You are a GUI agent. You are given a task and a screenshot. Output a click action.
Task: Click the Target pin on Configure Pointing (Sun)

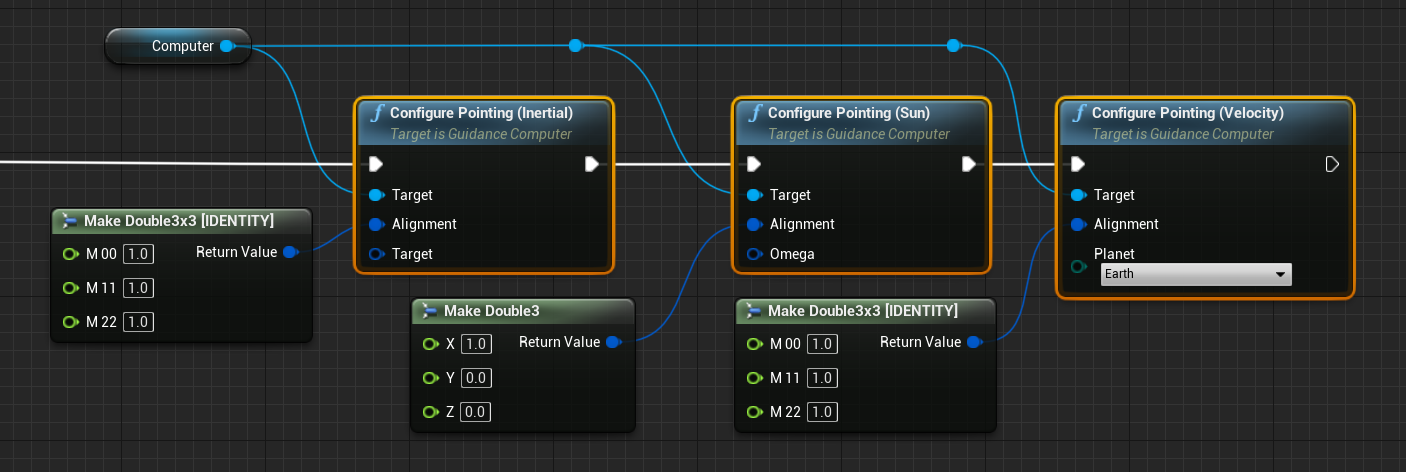754,195
